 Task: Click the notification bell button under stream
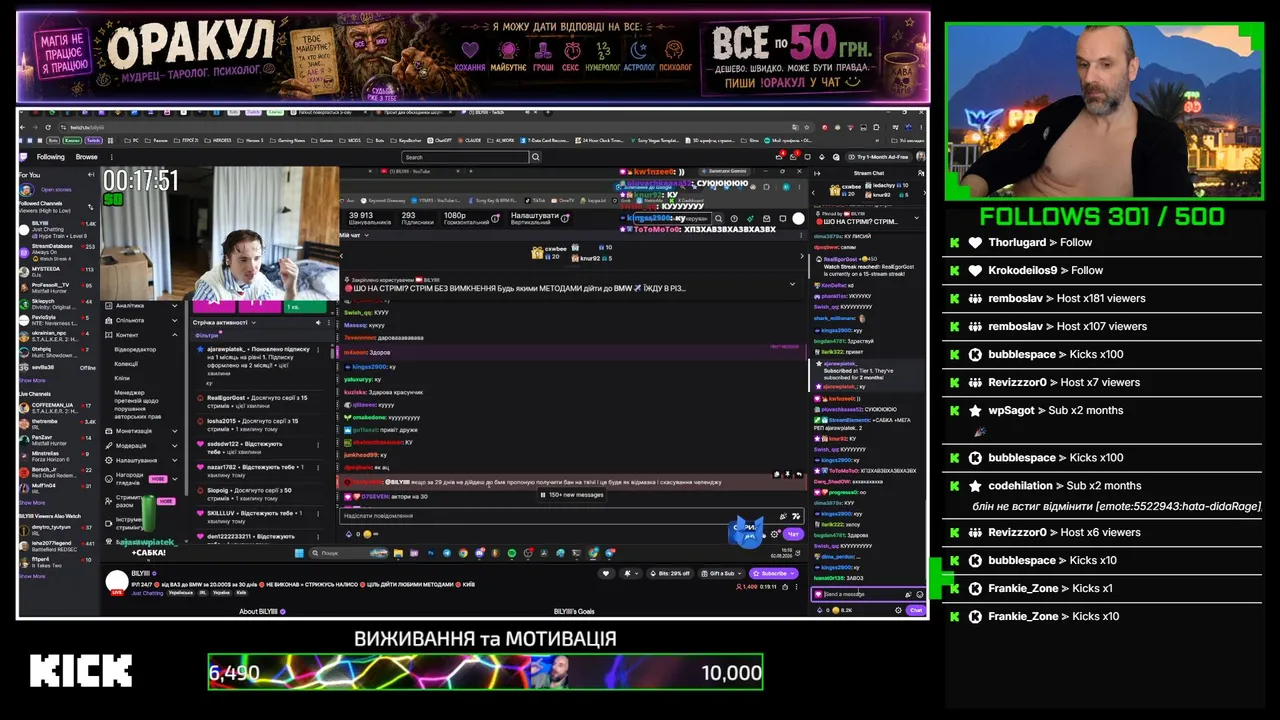[629, 573]
